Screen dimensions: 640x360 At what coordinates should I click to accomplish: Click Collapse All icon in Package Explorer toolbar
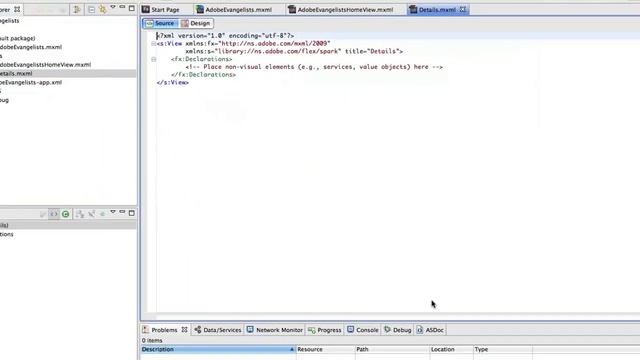tap(91, 9)
